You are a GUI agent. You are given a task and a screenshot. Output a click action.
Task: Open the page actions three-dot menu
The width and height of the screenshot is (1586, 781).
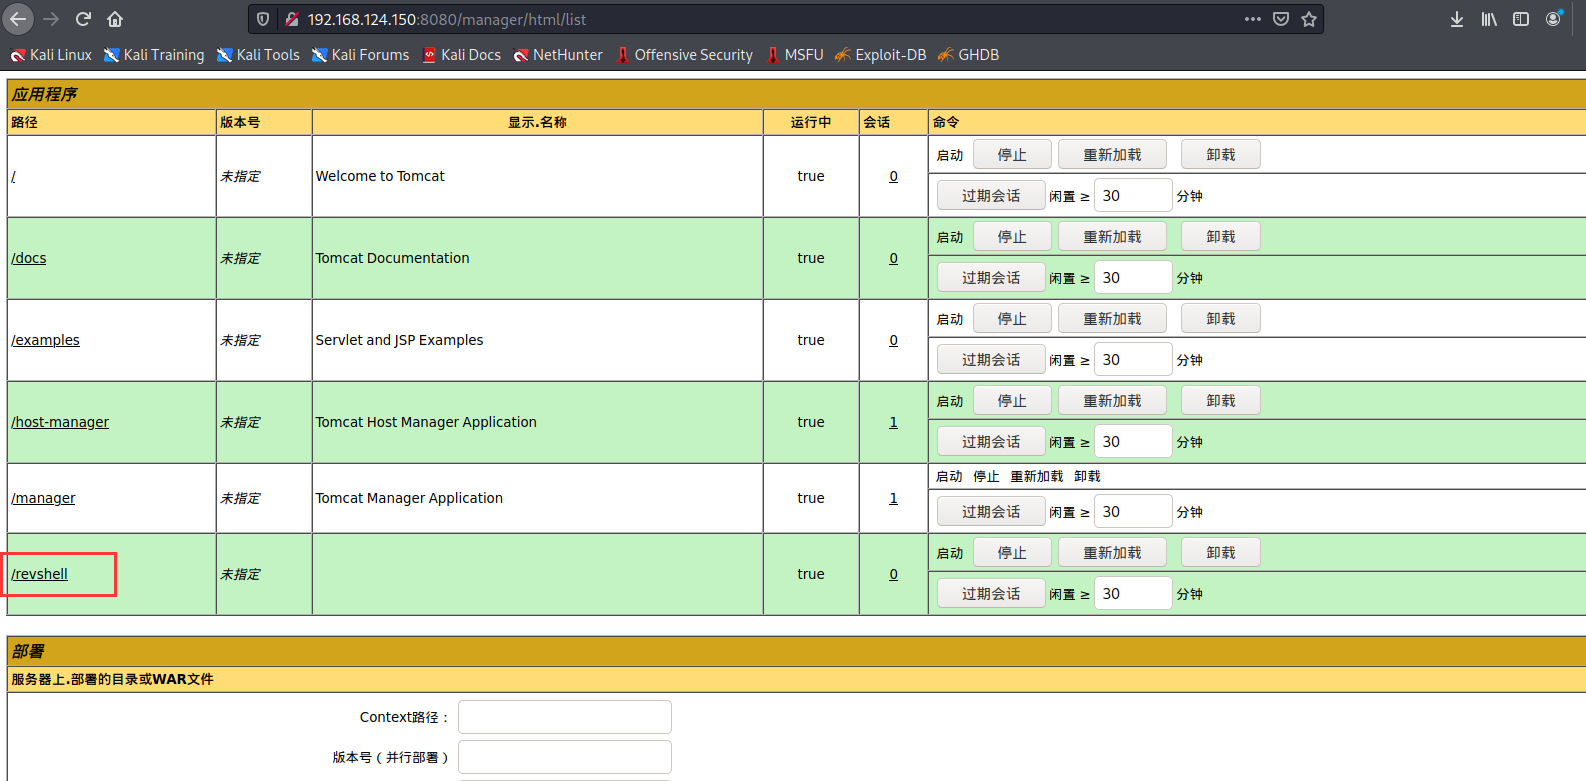pyautogui.click(x=1252, y=19)
